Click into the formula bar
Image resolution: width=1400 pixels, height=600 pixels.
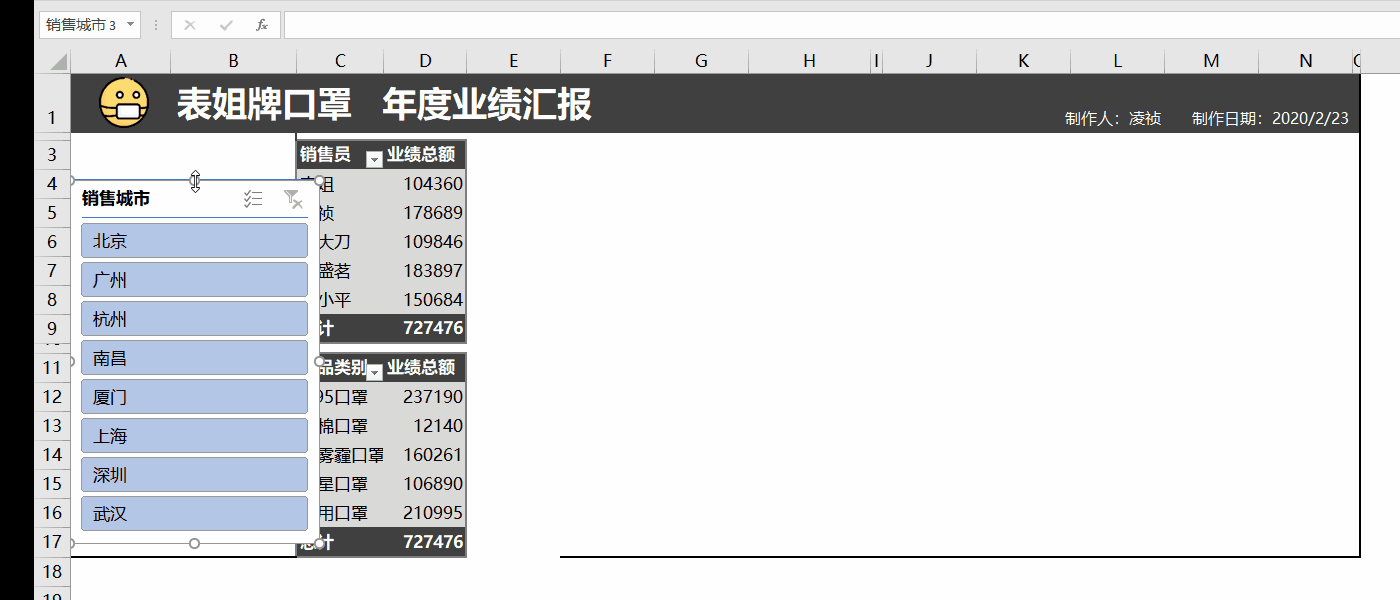point(700,25)
